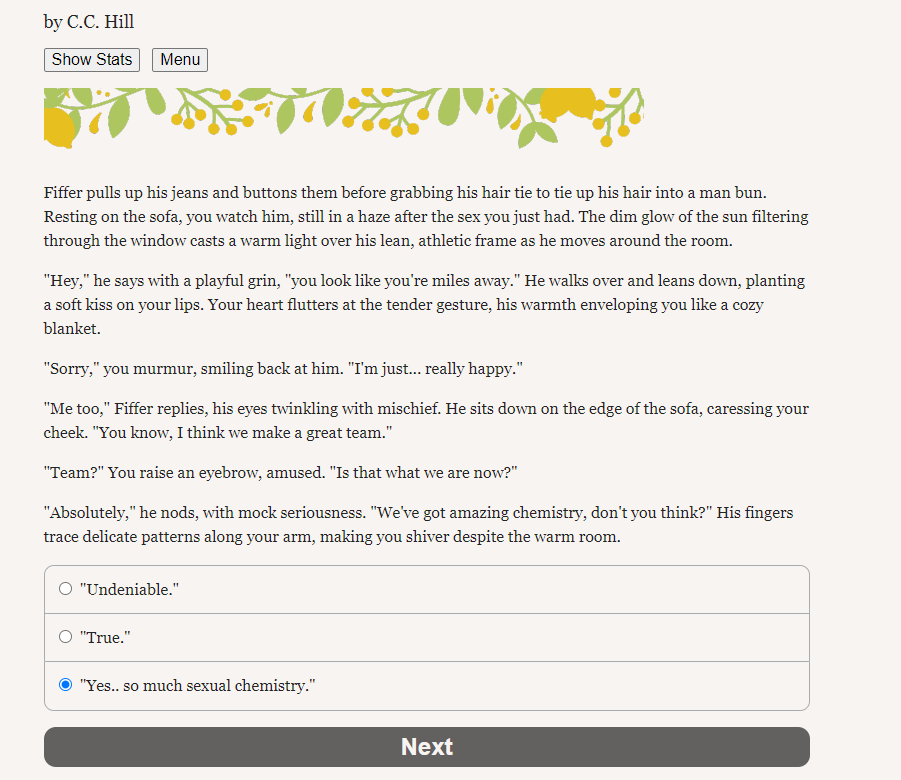
Task: Click the "Yes.. so much sexual chemistry." label
Action: (x=198, y=685)
